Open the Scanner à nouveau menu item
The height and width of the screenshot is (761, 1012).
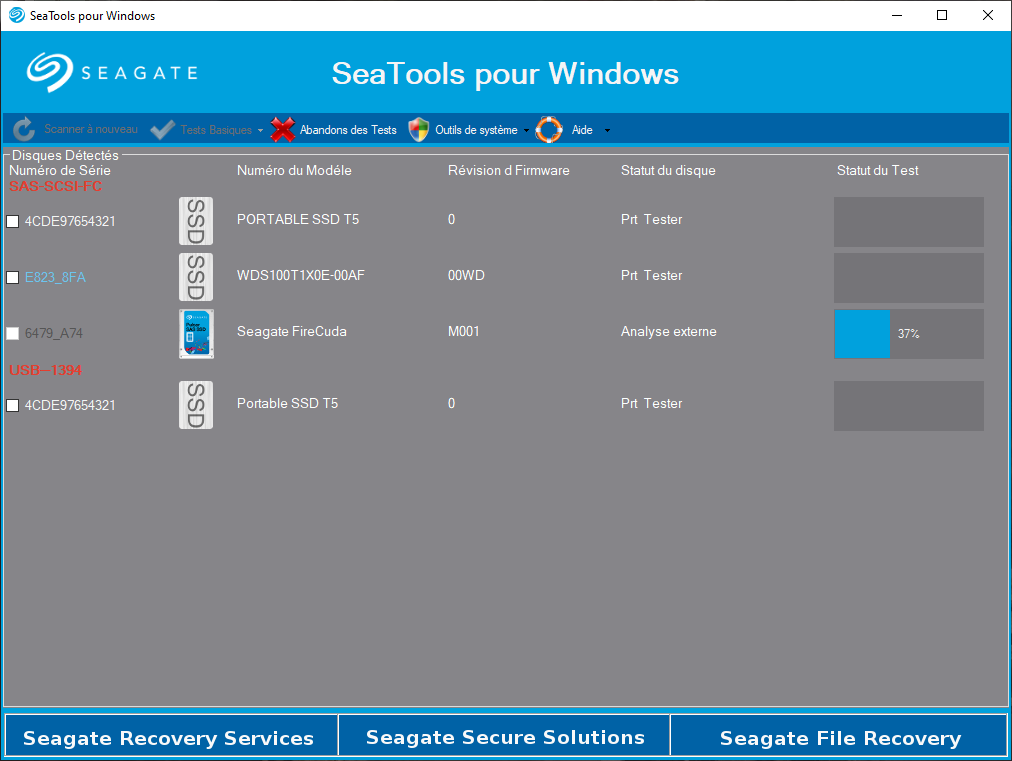coord(90,129)
